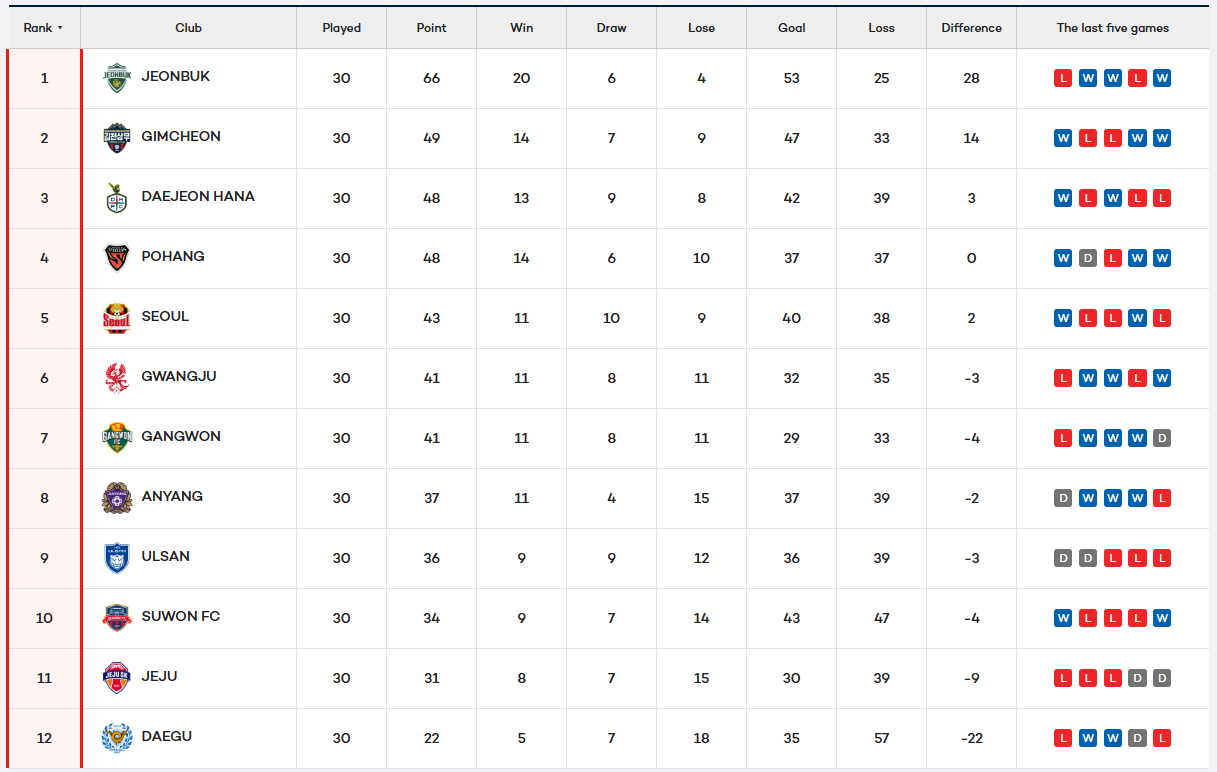Open the GANGWON club name link
The width and height of the screenshot is (1217, 772).
coord(181,436)
